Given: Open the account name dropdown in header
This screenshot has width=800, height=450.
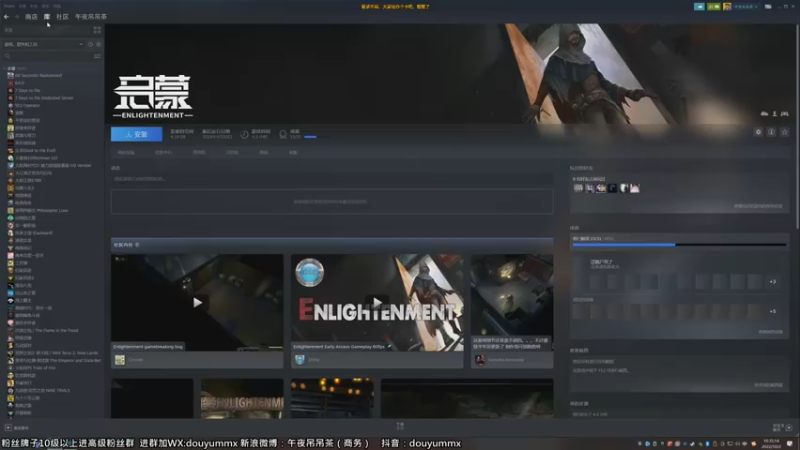Looking at the screenshot, I should click(x=744, y=7).
